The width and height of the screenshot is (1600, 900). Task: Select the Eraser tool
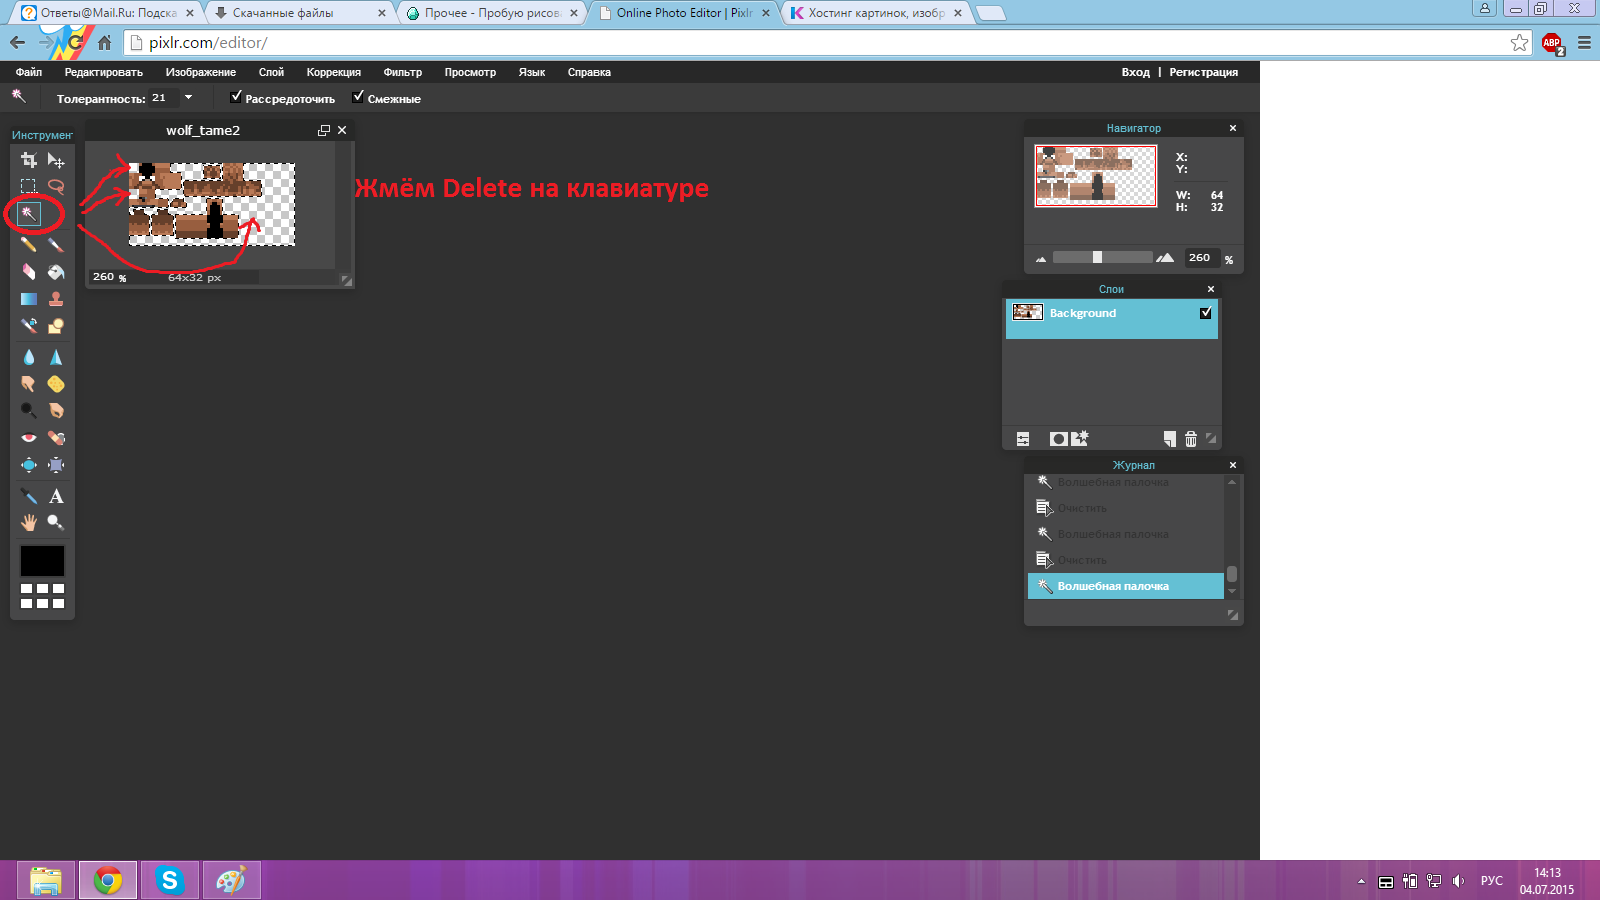pyautogui.click(x=29, y=272)
